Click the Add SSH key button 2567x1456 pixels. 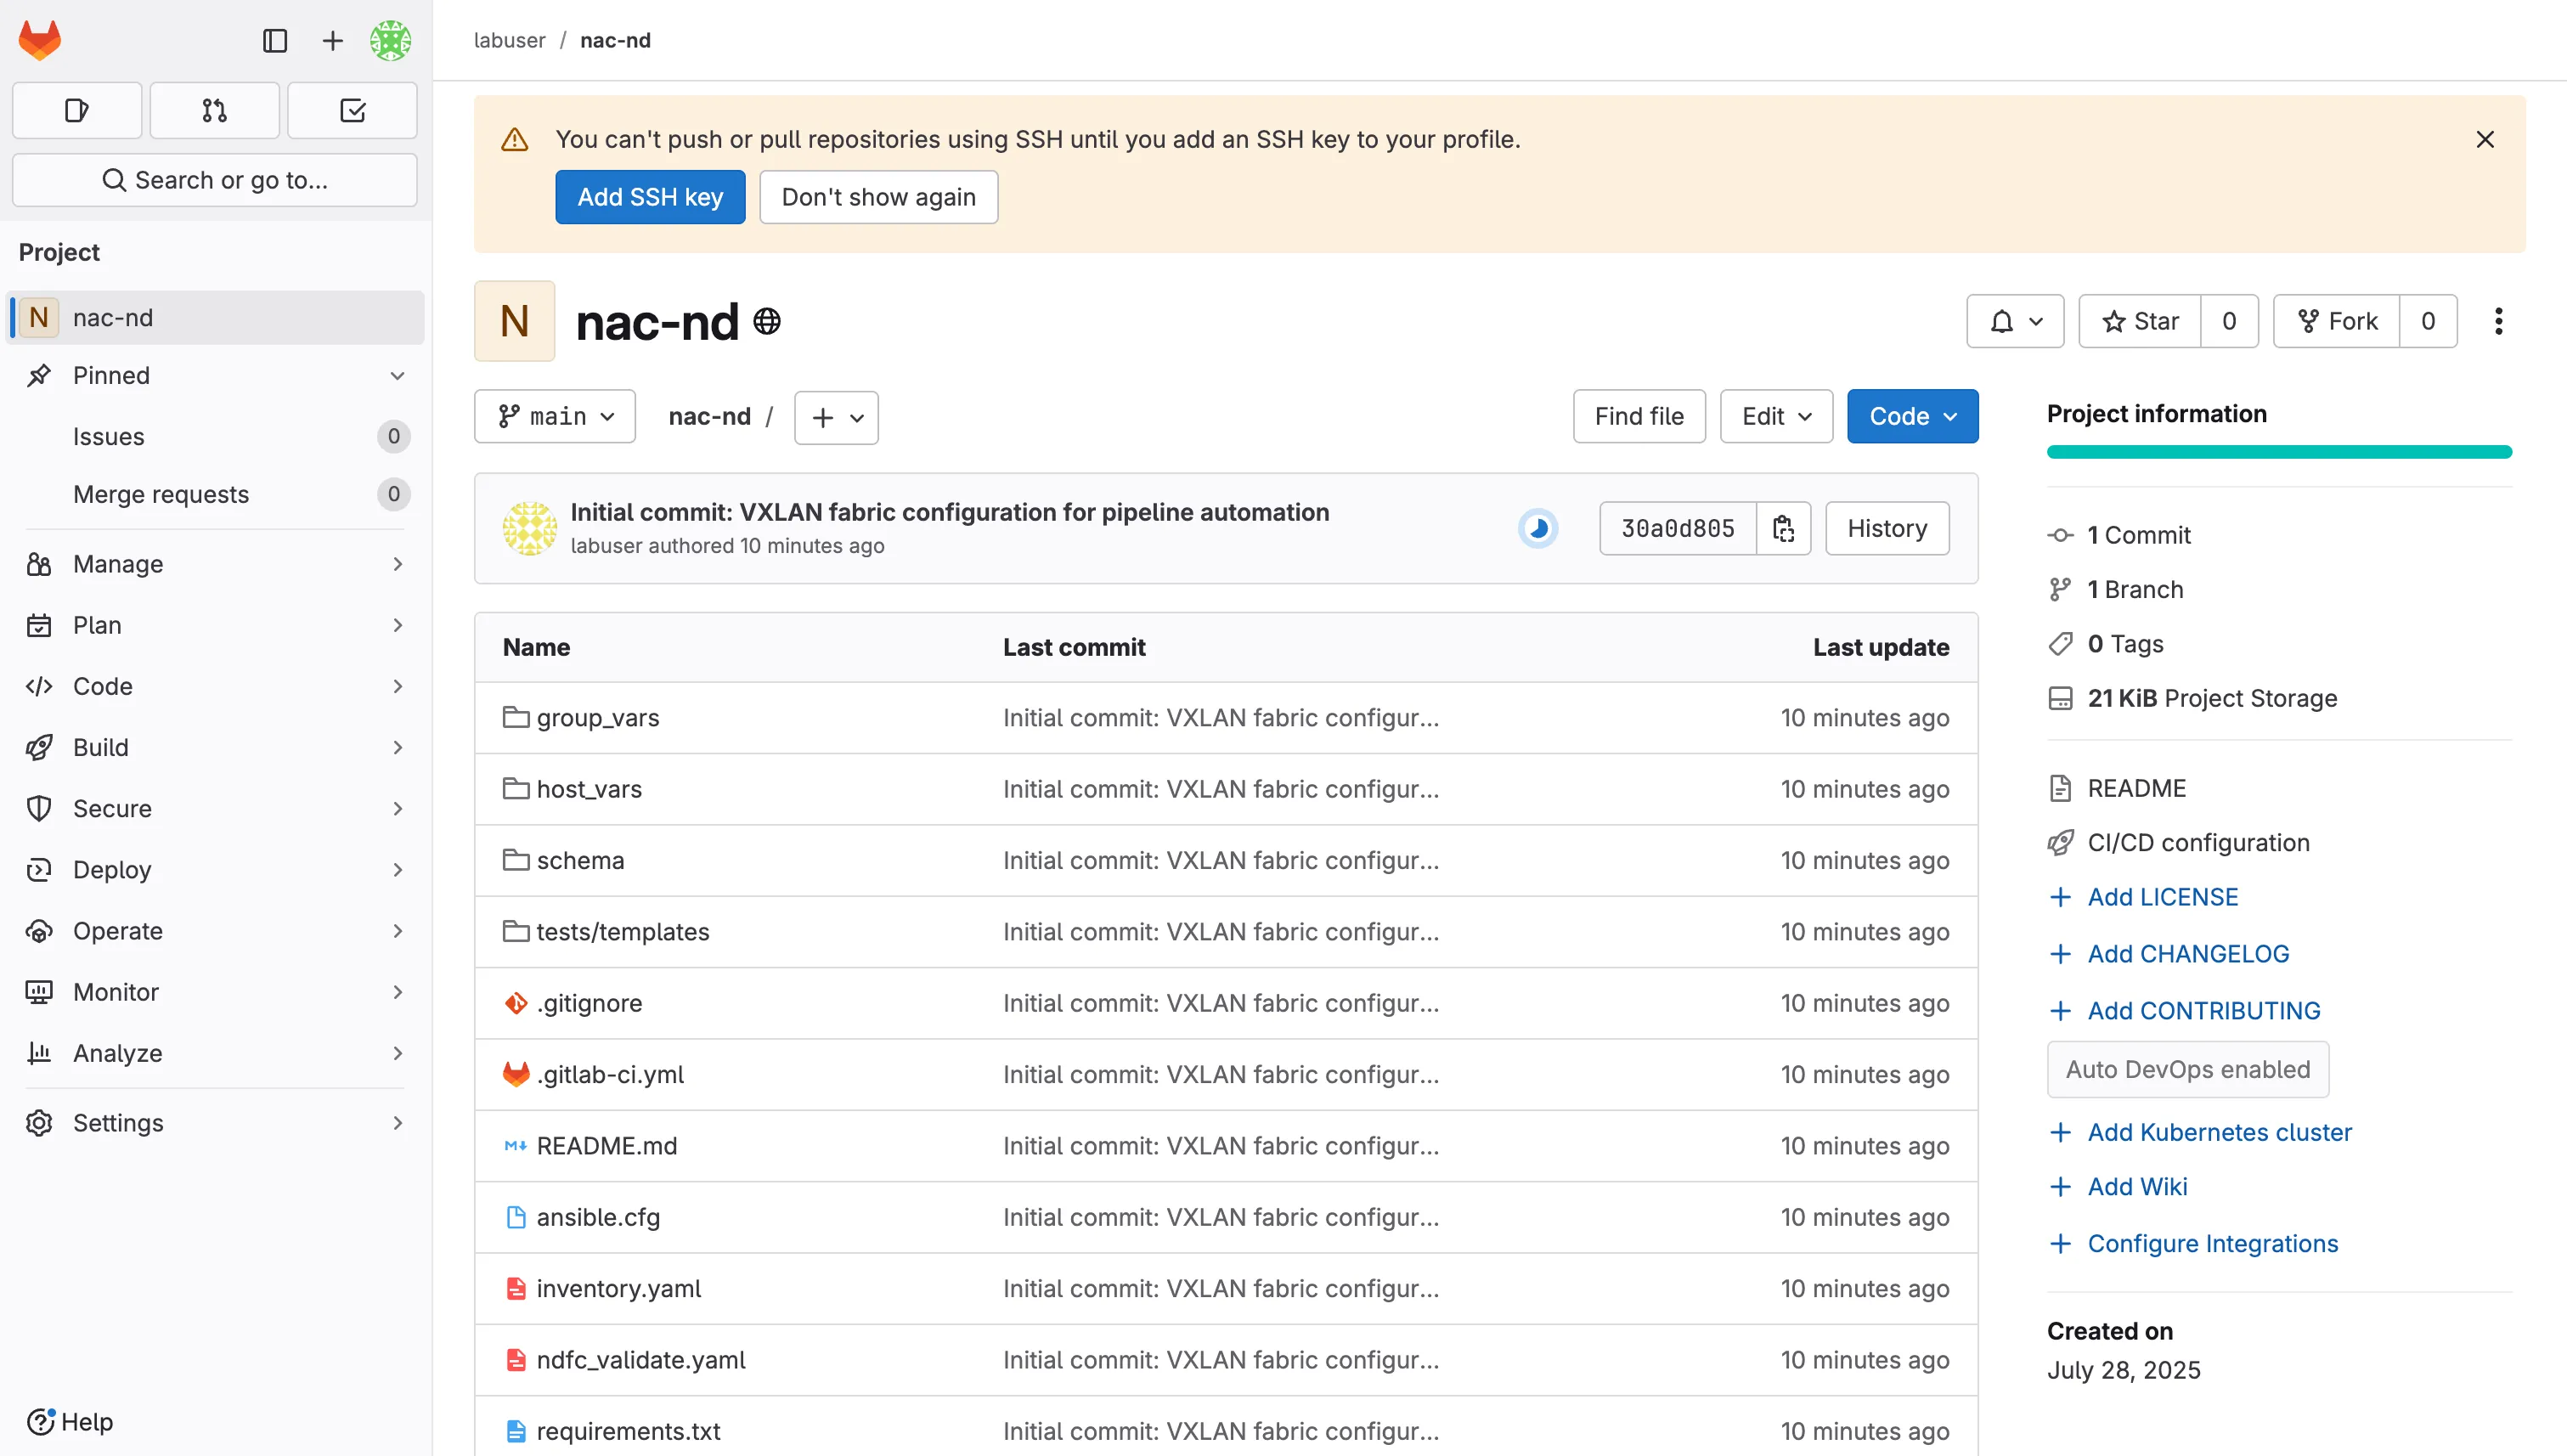click(649, 196)
